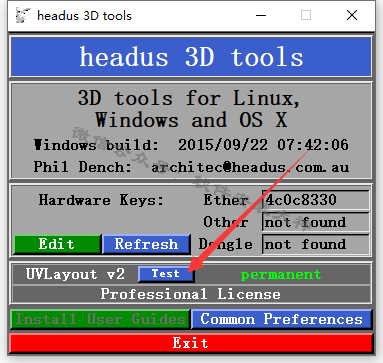Refresh the hardware keys
This screenshot has width=383, height=363.
tap(146, 244)
